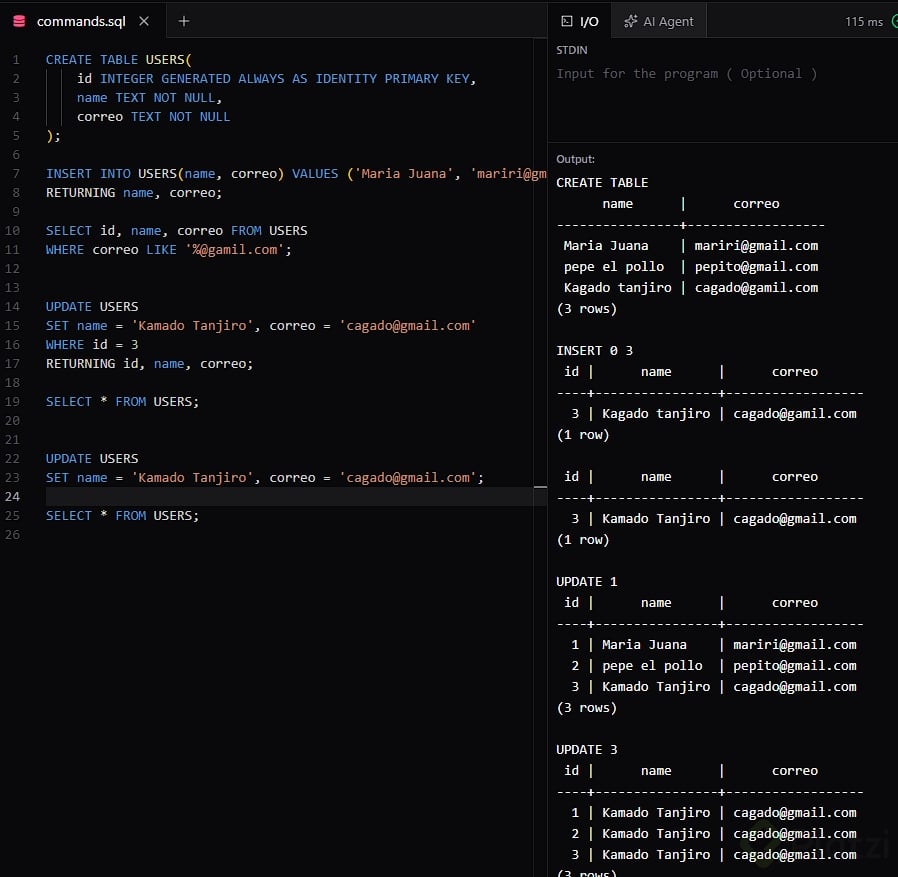Click the UPDATE 1 output line
This screenshot has height=877, width=898.
[x=586, y=581]
